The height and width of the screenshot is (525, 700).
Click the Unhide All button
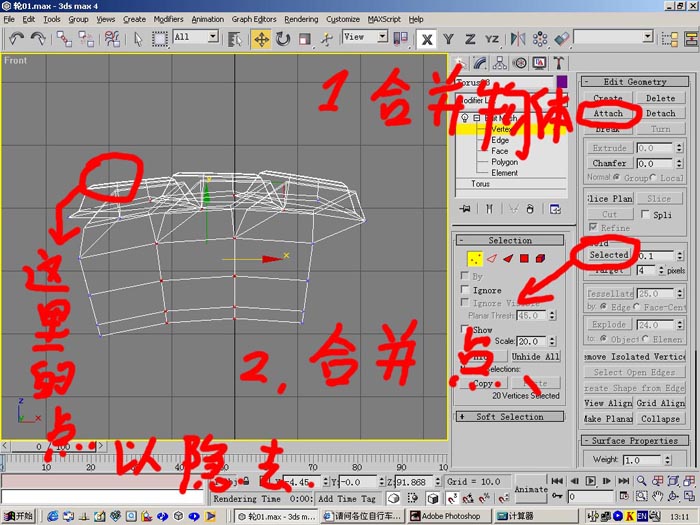tap(535, 356)
